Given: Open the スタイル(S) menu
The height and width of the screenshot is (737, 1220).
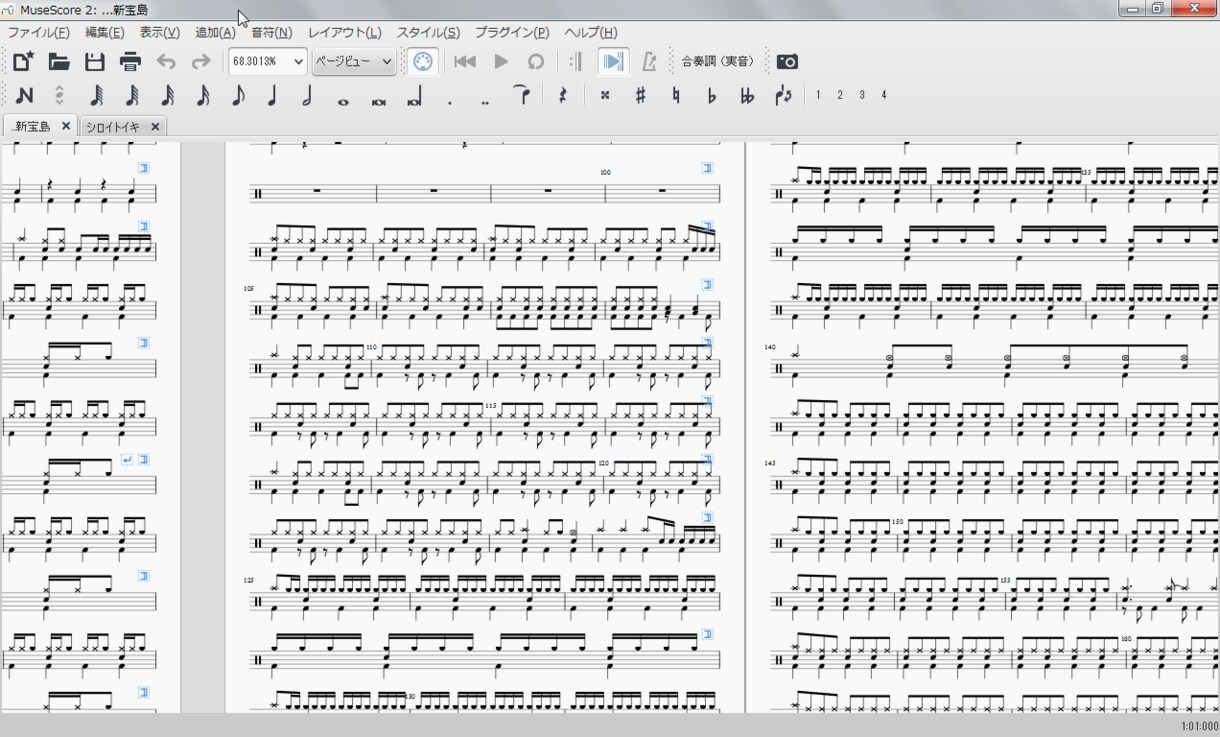Looking at the screenshot, I should (428, 33).
